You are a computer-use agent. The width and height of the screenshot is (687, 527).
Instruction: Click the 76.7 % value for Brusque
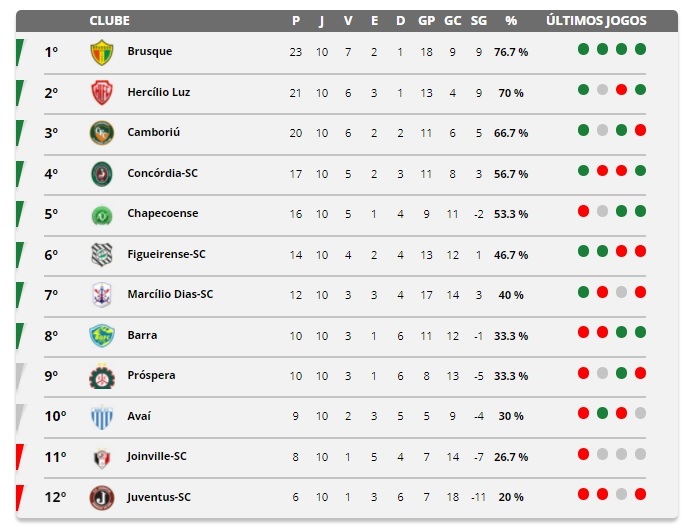(x=511, y=52)
